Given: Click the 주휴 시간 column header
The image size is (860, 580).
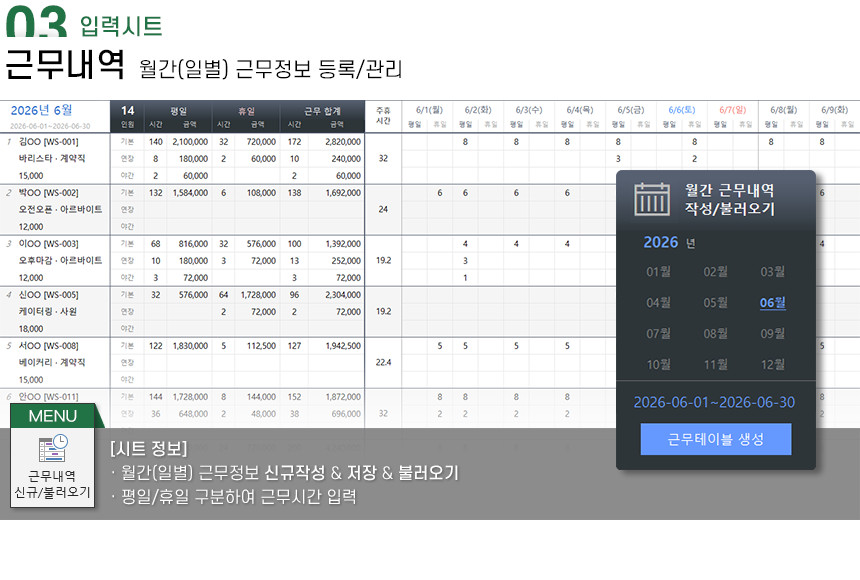Looking at the screenshot, I should click(383, 116).
